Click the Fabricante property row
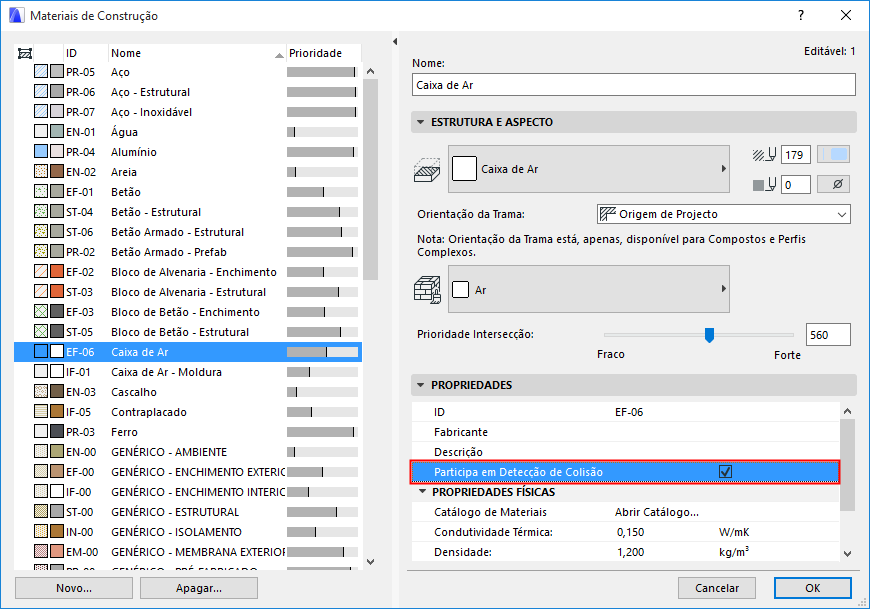The height and width of the screenshot is (609, 870). click(x=626, y=432)
